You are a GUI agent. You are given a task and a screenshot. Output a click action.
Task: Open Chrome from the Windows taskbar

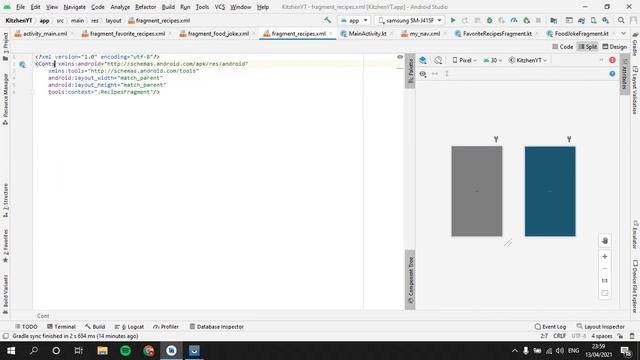[149, 351]
